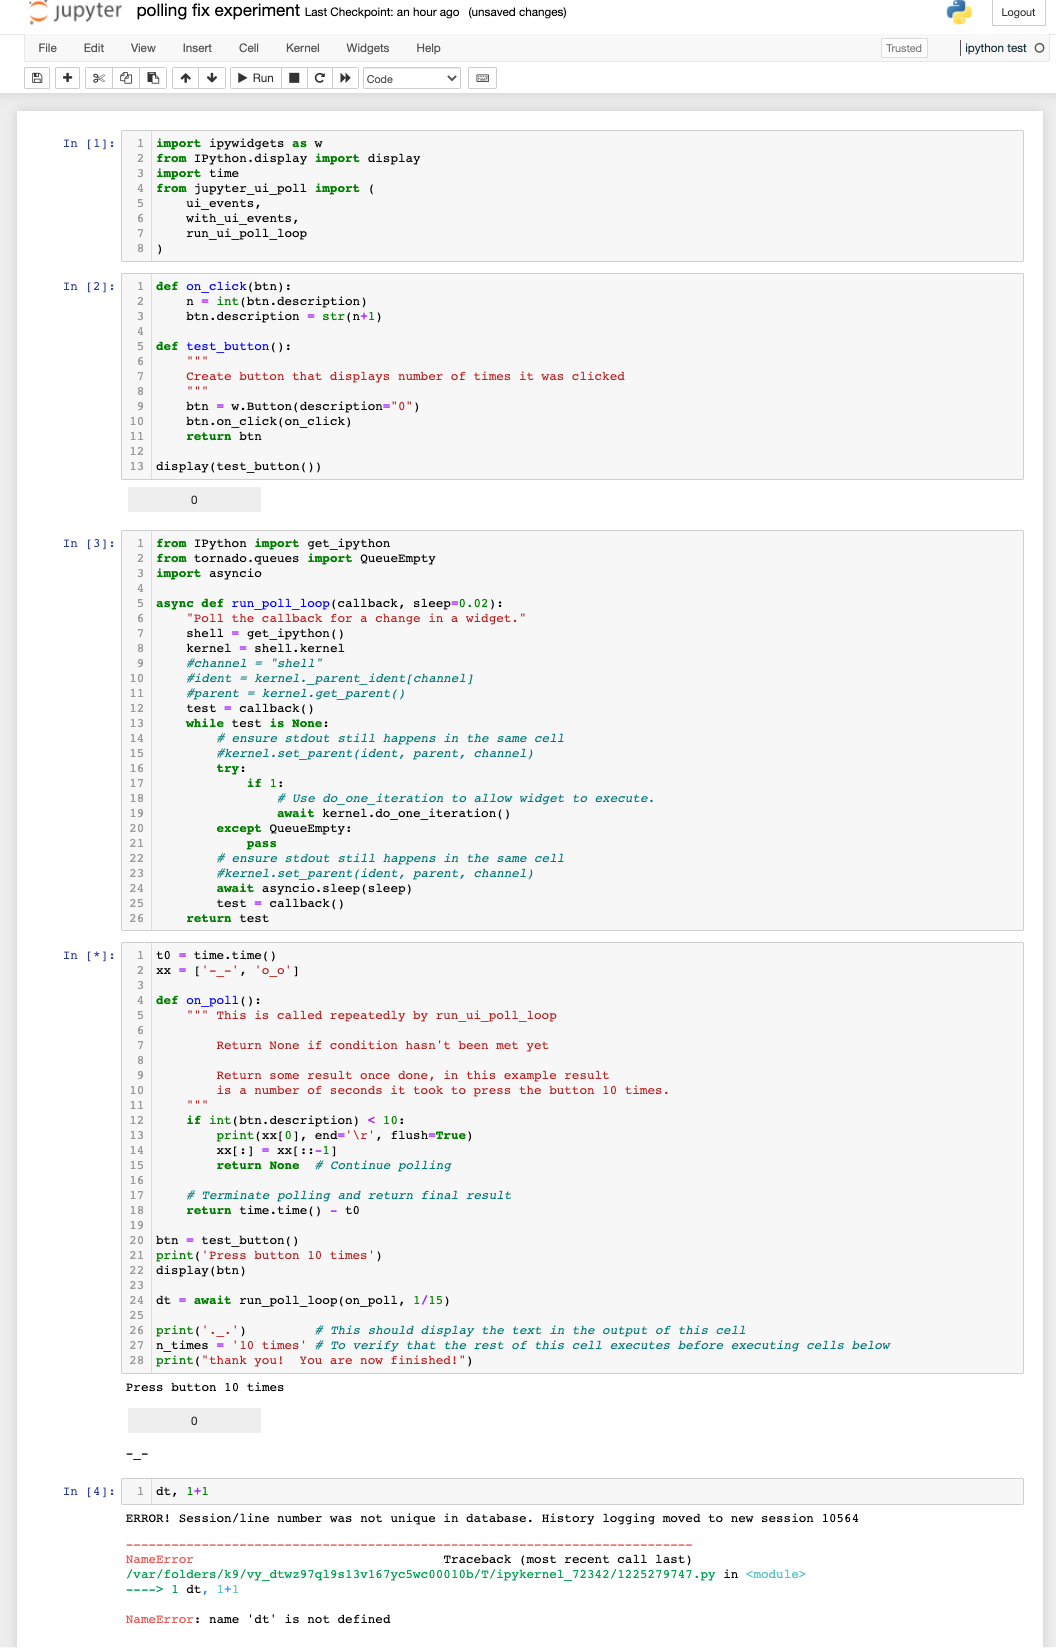Interrupt the kernel with stop icon

pos(294,78)
